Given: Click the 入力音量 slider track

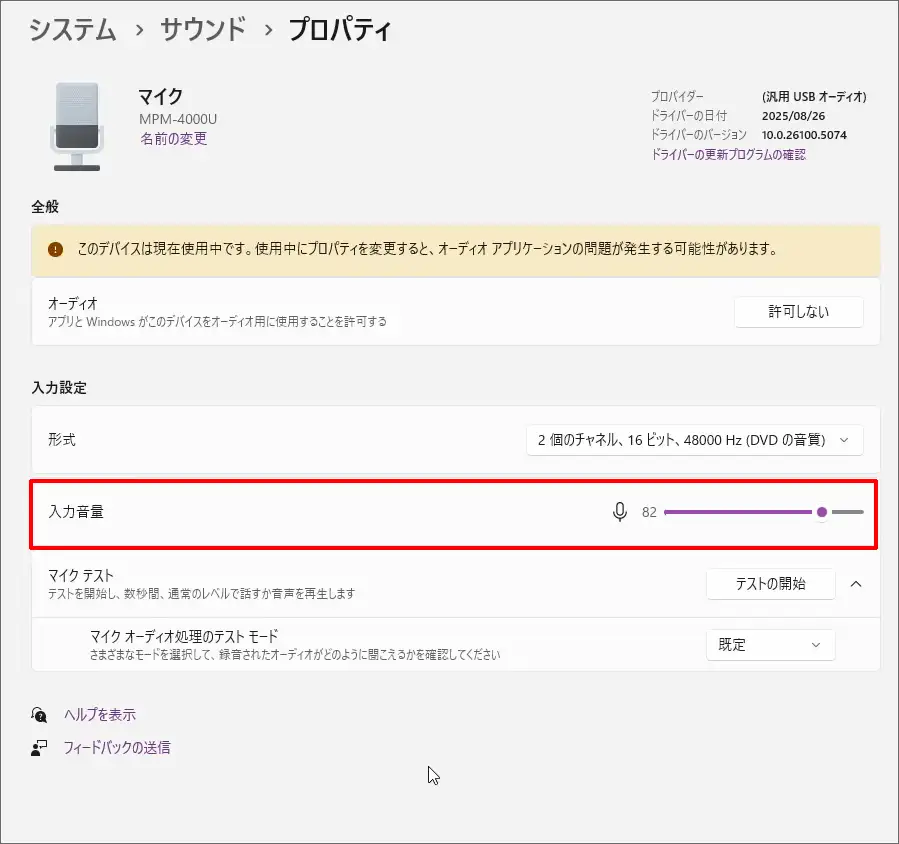Looking at the screenshot, I should (x=740, y=512).
